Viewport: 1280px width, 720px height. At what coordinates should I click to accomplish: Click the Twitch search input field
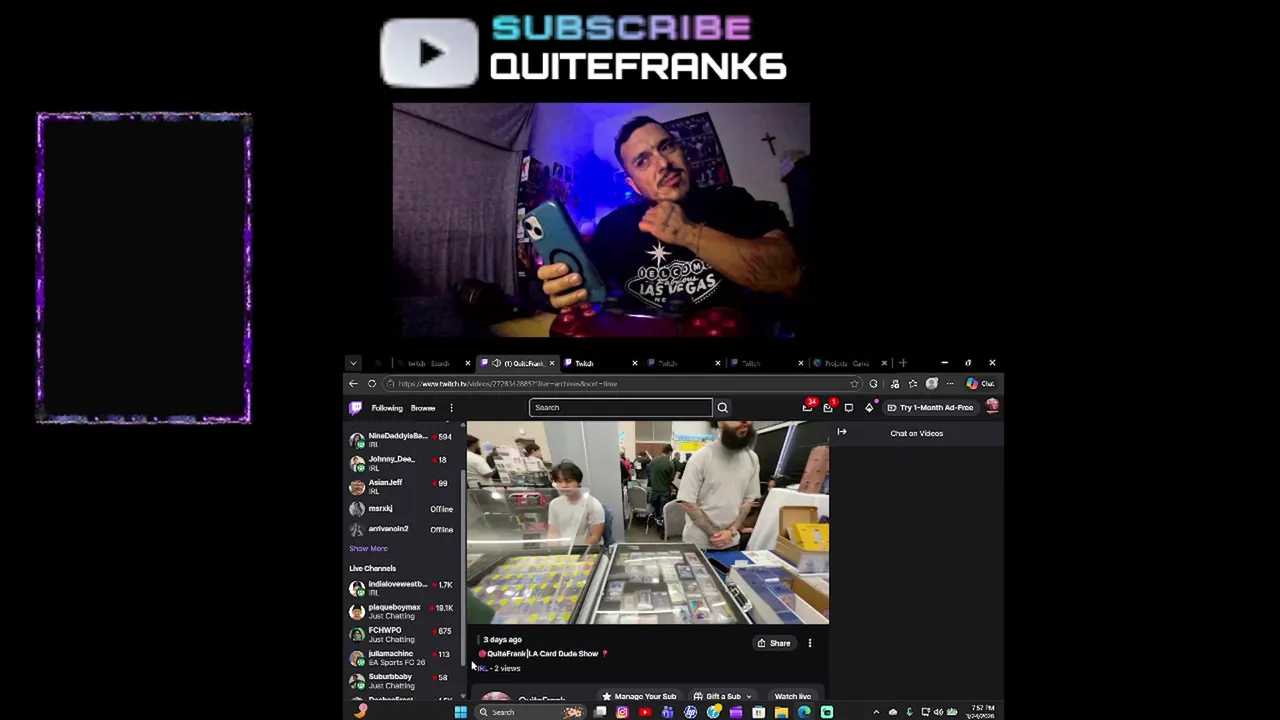click(x=620, y=407)
